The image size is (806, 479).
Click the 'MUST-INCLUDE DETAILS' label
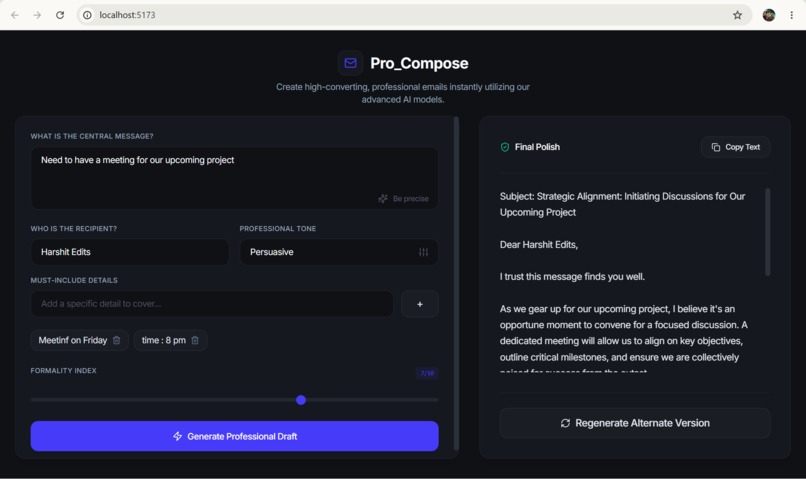pos(74,280)
